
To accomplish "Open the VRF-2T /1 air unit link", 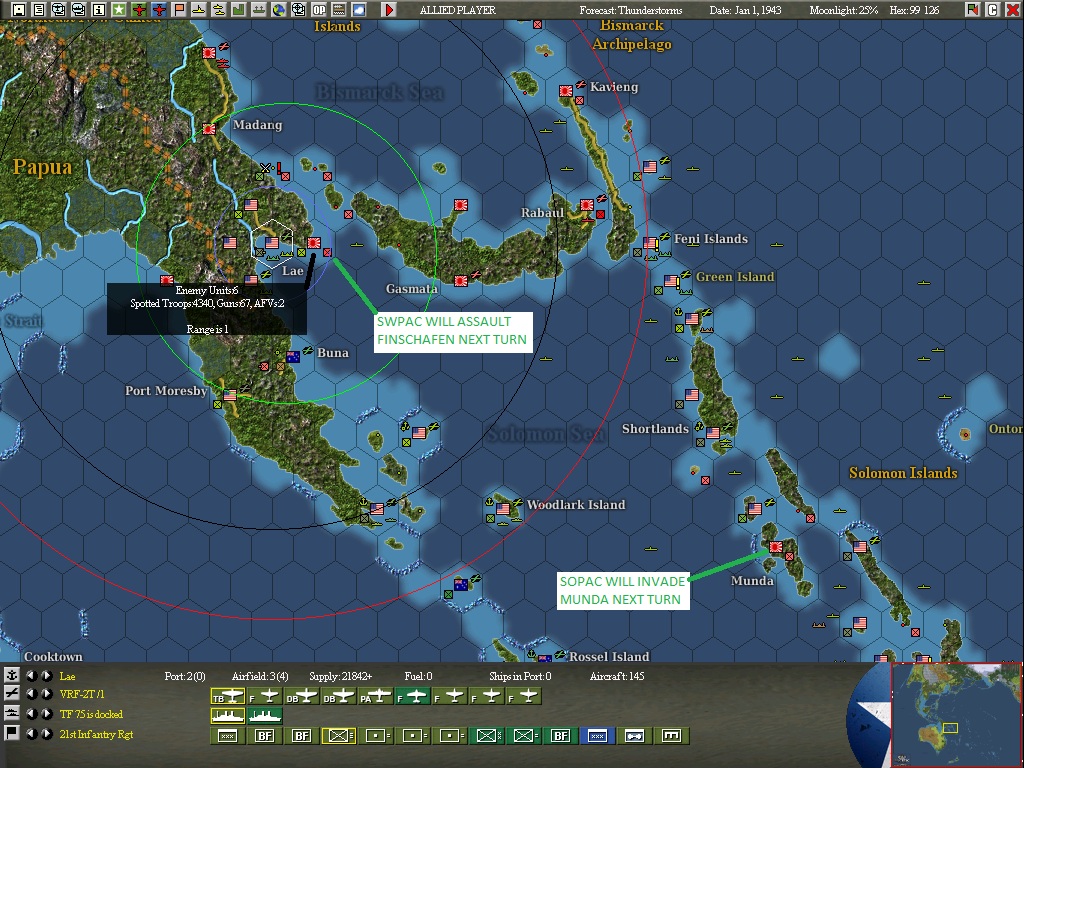I will coord(82,694).
